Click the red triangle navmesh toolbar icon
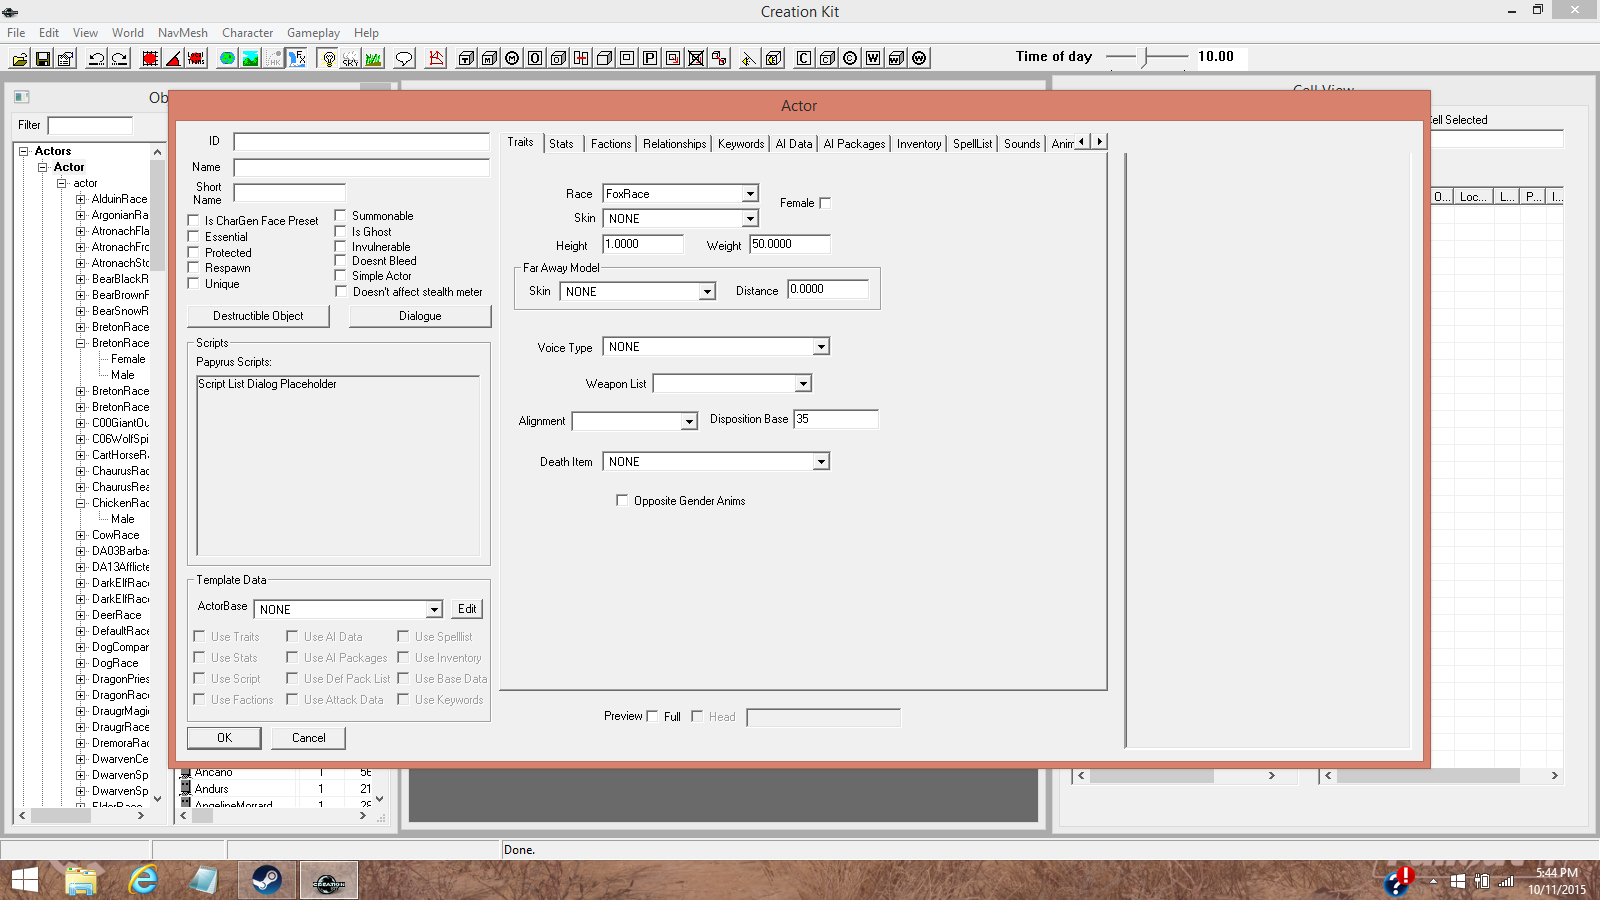Screen dimensions: 1600x900 tap(436, 58)
